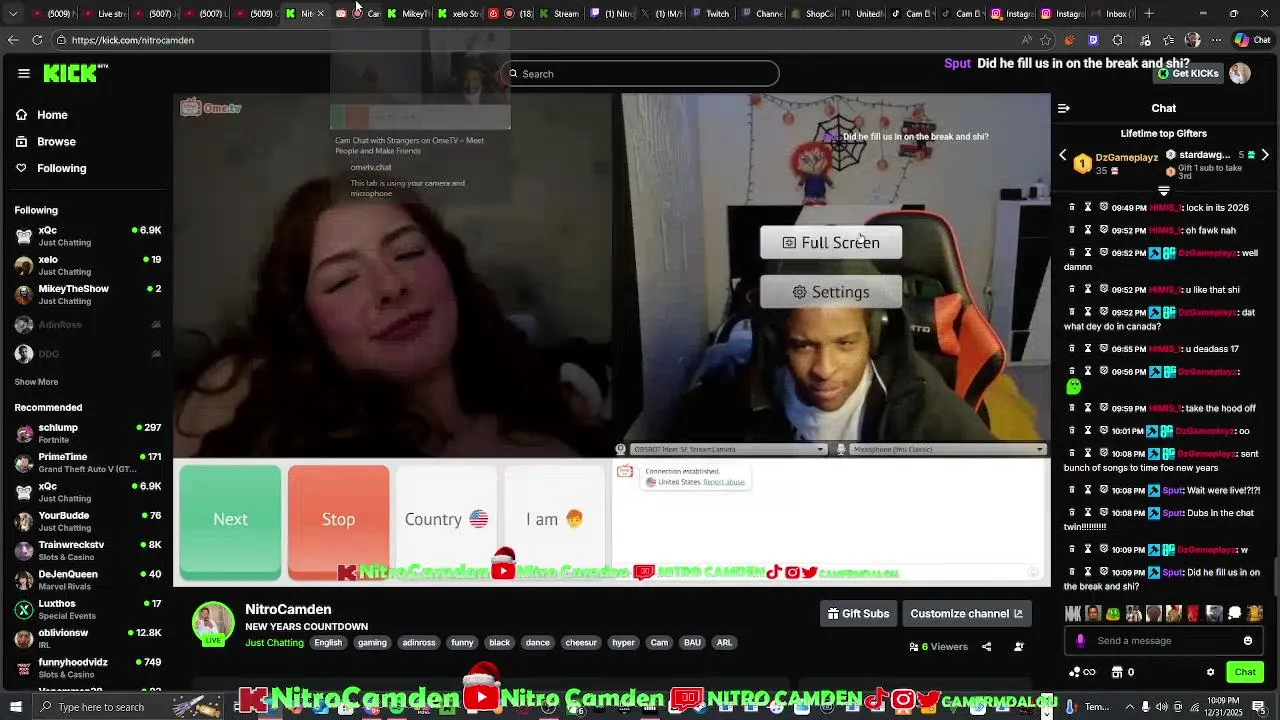Ban user on 'u deadass 17' message
This screenshot has width=1280, height=720.
(x=1104, y=349)
